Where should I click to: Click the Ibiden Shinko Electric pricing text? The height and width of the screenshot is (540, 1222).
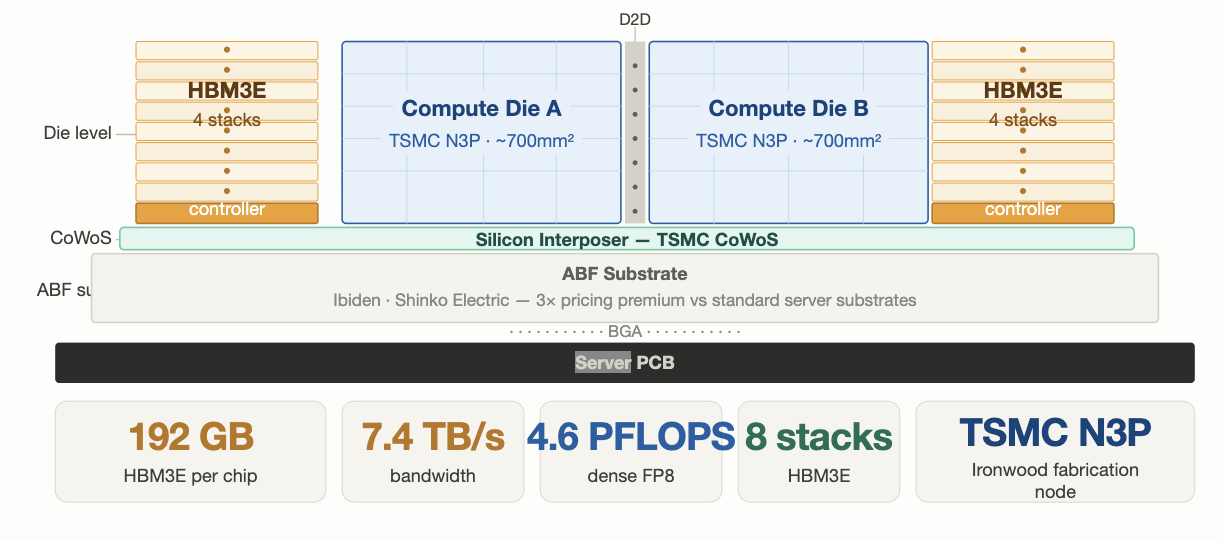pos(625,300)
